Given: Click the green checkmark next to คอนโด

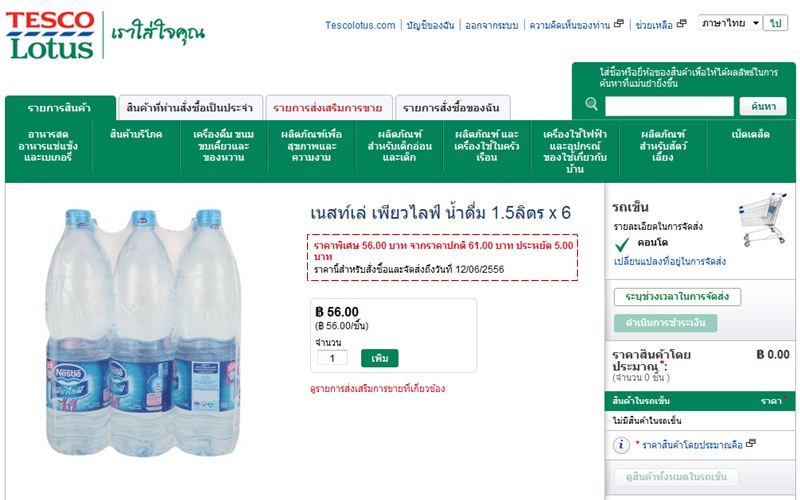Looking at the screenshot, I should [x=622, y=245].
